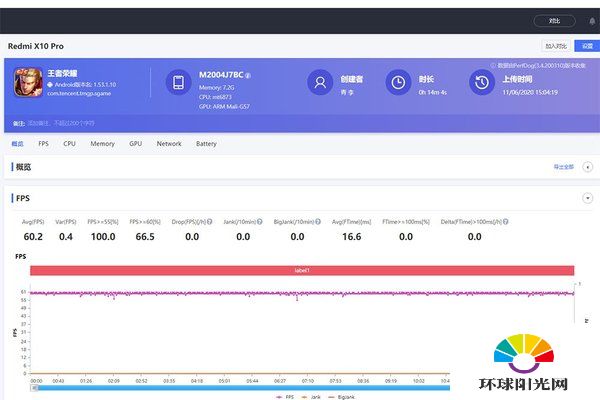Toggle the Jank legend entry
Image resolution: width=600 pixels, height=400 pixels.
pos(311,397)
